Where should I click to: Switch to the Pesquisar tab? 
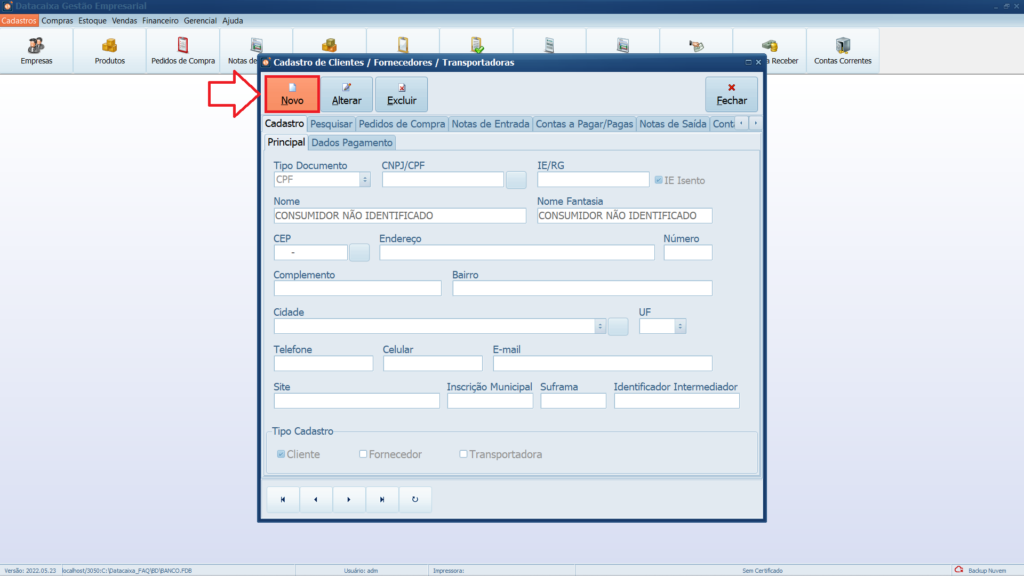[331, 124]
